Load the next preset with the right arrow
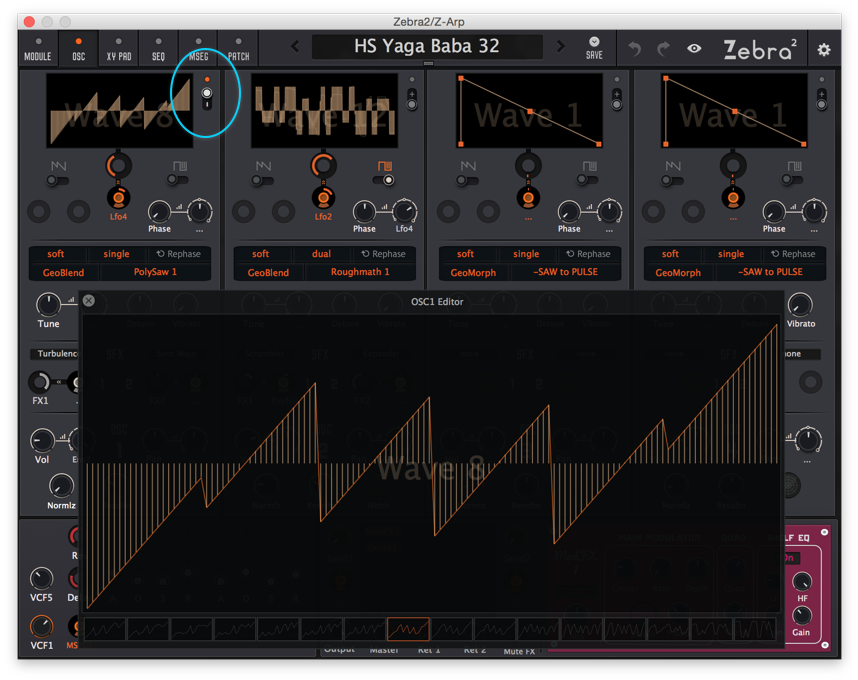This screenshot has width=858, height=680. (561, 47)
